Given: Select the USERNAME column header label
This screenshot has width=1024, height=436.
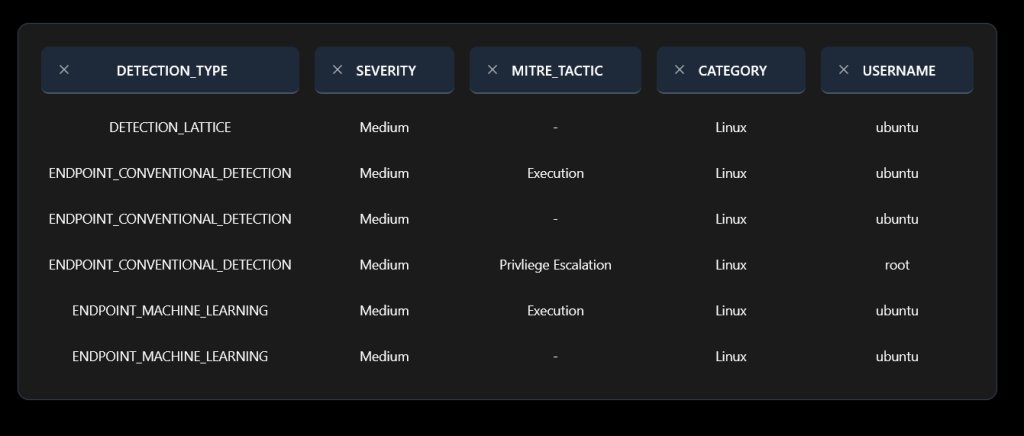Looking at the screenshot, I should tap(899, 71).
